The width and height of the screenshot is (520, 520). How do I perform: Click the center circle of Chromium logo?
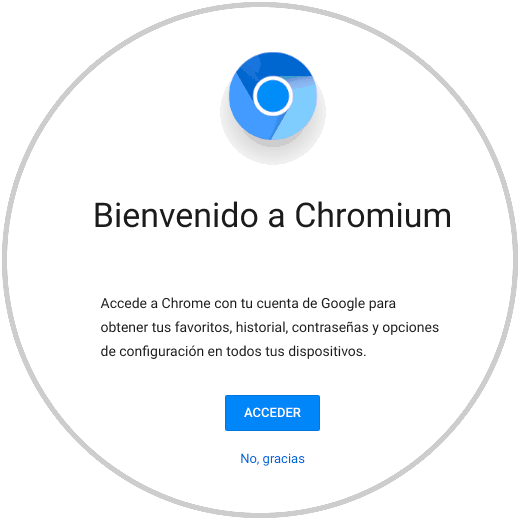pyautogui.click(x=273, y=96)
